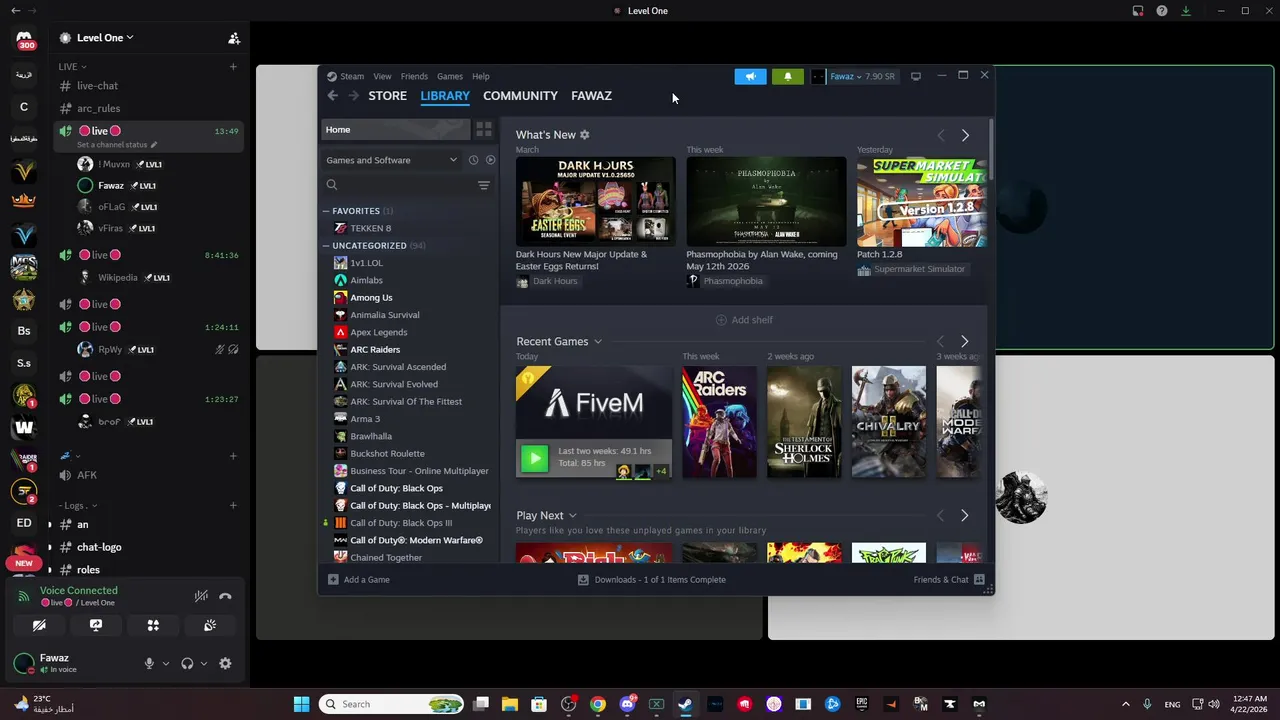Switch to the STORE tab
1280x720 pixels.
(x=387, y=96)
